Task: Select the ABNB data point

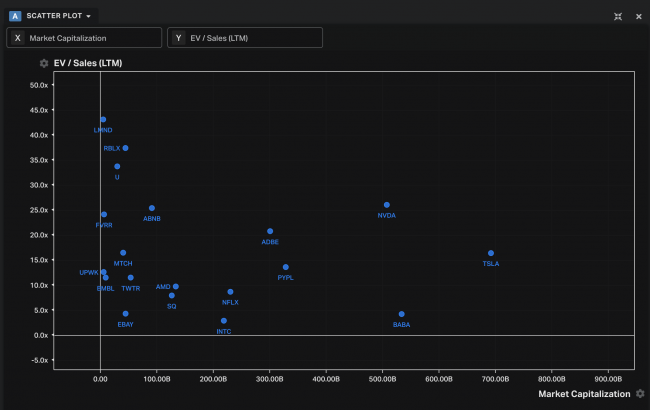Action: click(152, 208)
